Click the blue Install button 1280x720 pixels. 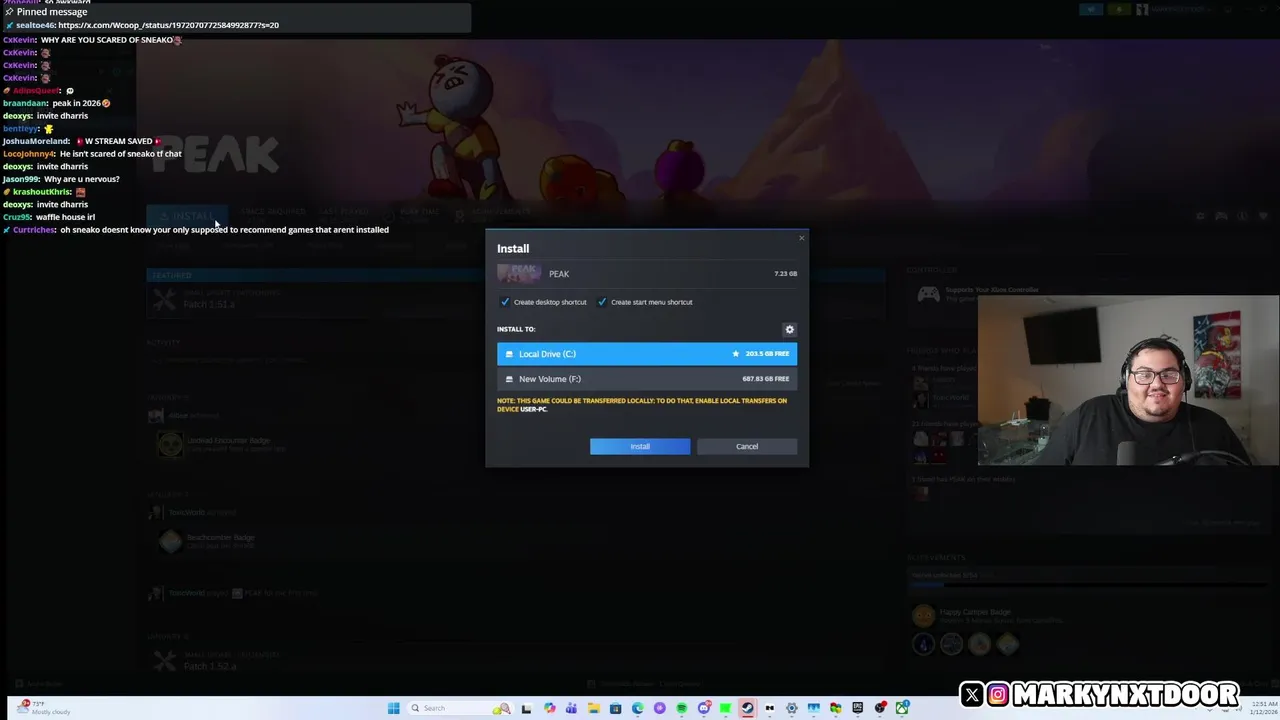[640, 446]
